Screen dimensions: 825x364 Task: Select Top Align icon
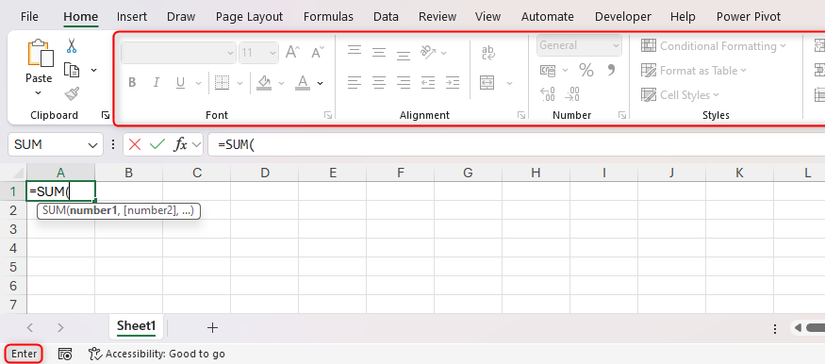pos(355,51)
